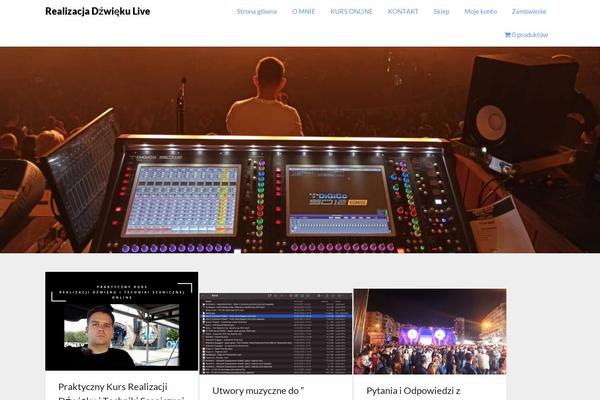Open the music file list thumbnail
This screenshot has height=400, width=600.
[276, 334]
